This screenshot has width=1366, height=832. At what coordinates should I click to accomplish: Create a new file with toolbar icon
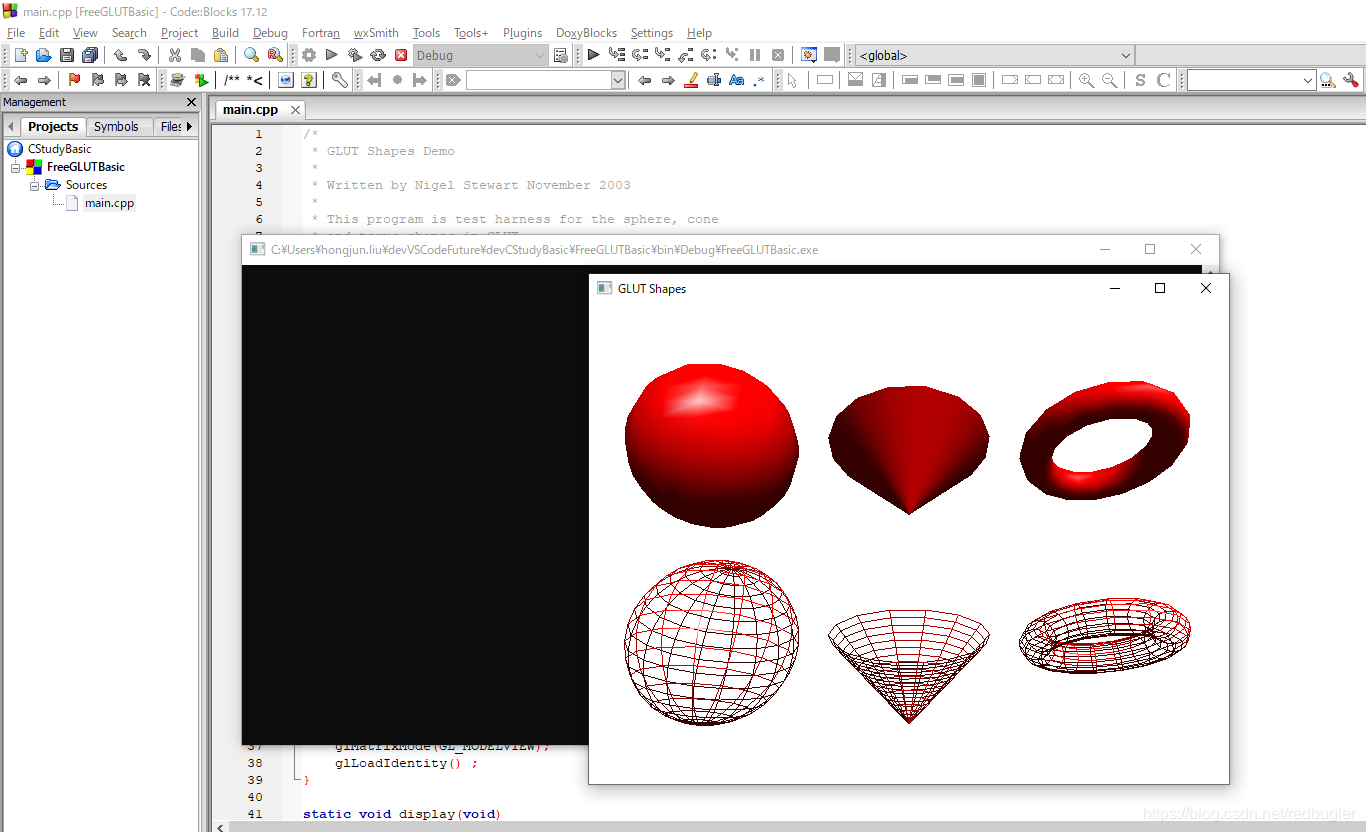point(20,56)
